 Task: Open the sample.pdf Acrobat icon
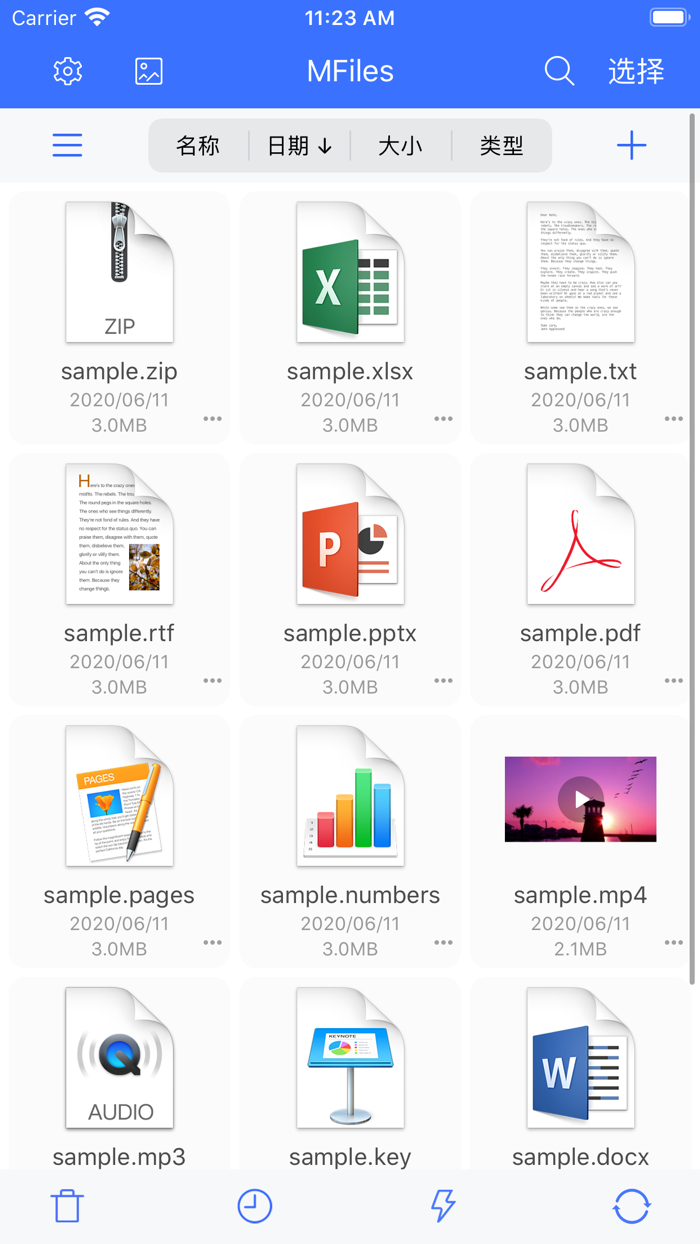tap(581, 534)
